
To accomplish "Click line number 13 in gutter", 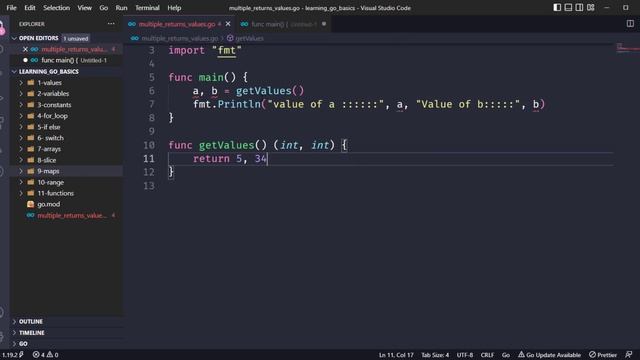I will coord(149,186).
